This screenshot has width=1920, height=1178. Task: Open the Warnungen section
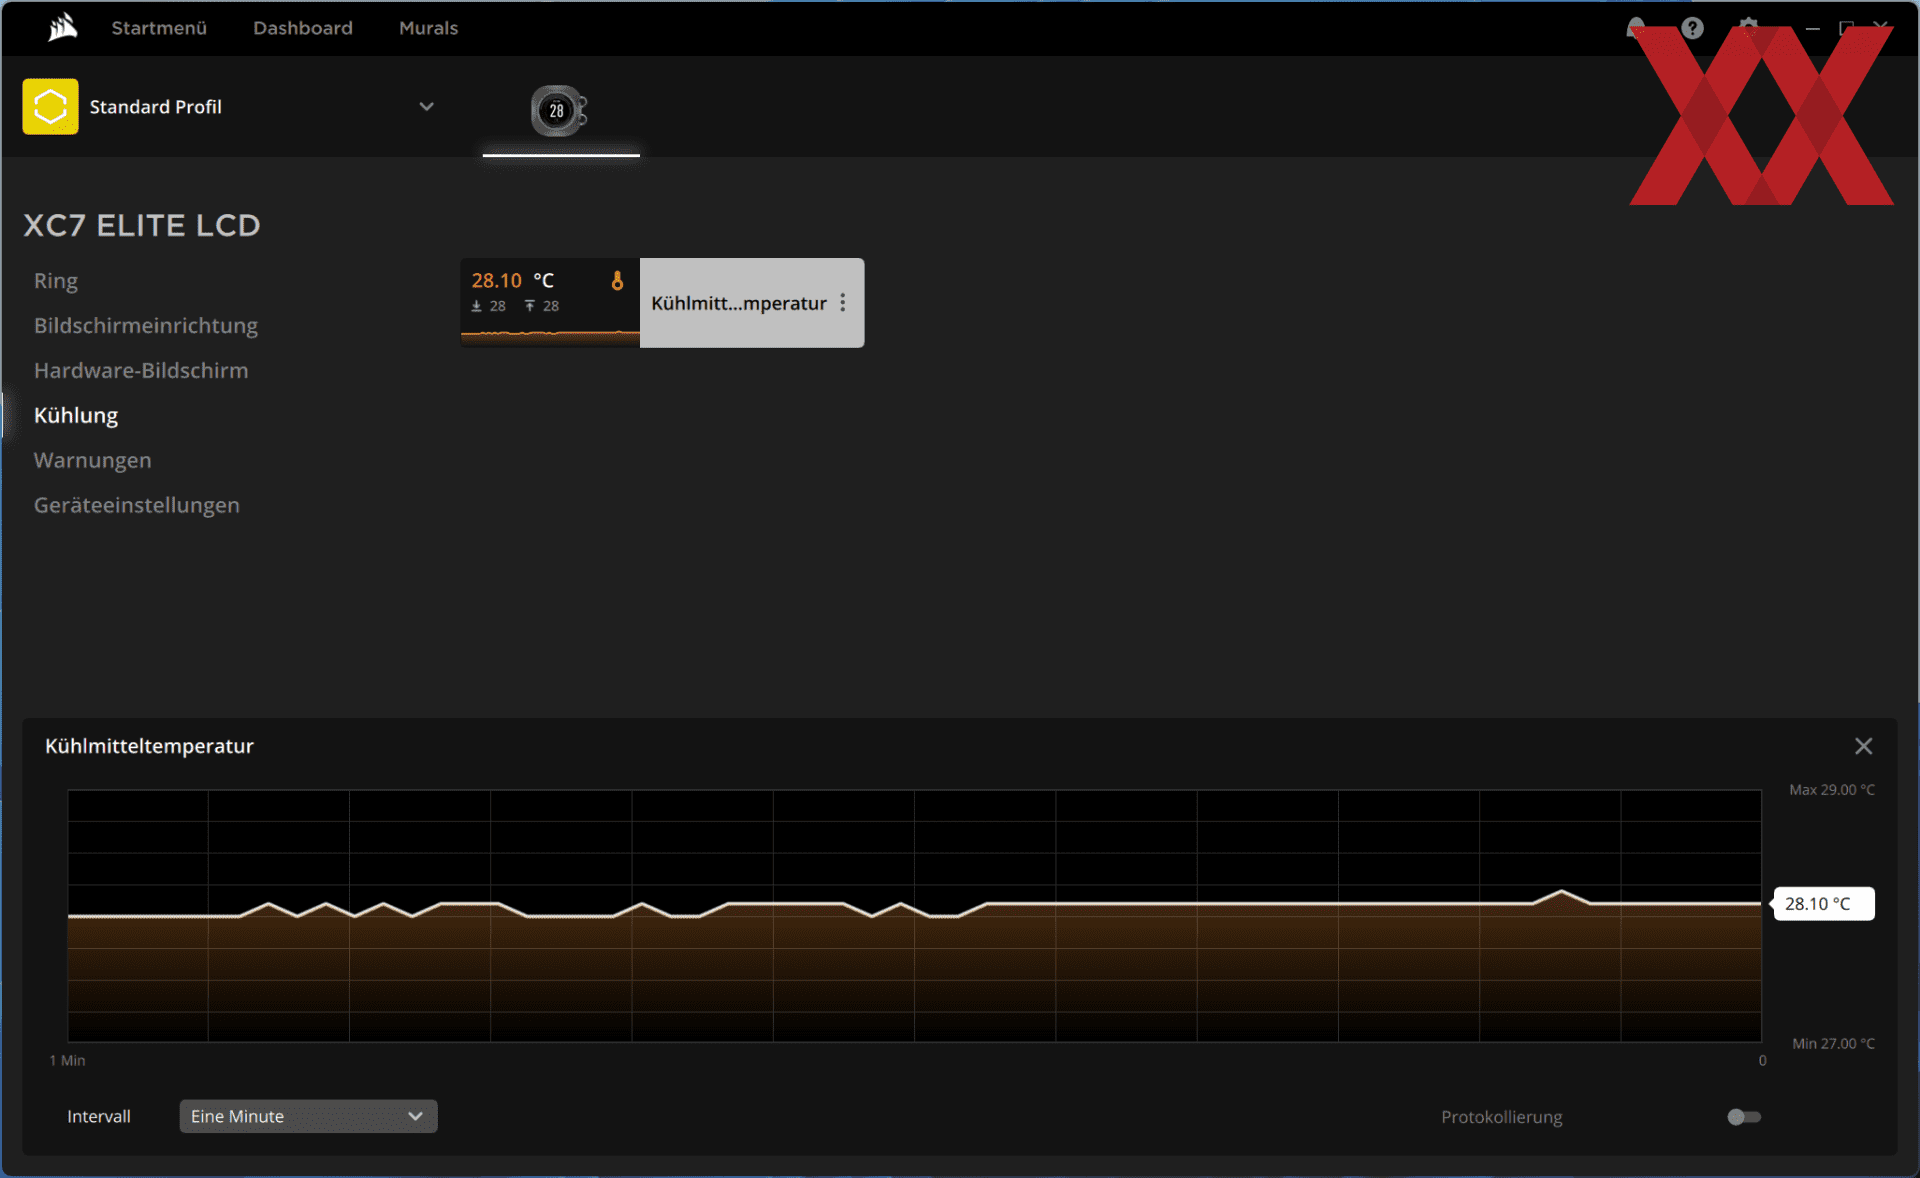(x=93, y=461)
